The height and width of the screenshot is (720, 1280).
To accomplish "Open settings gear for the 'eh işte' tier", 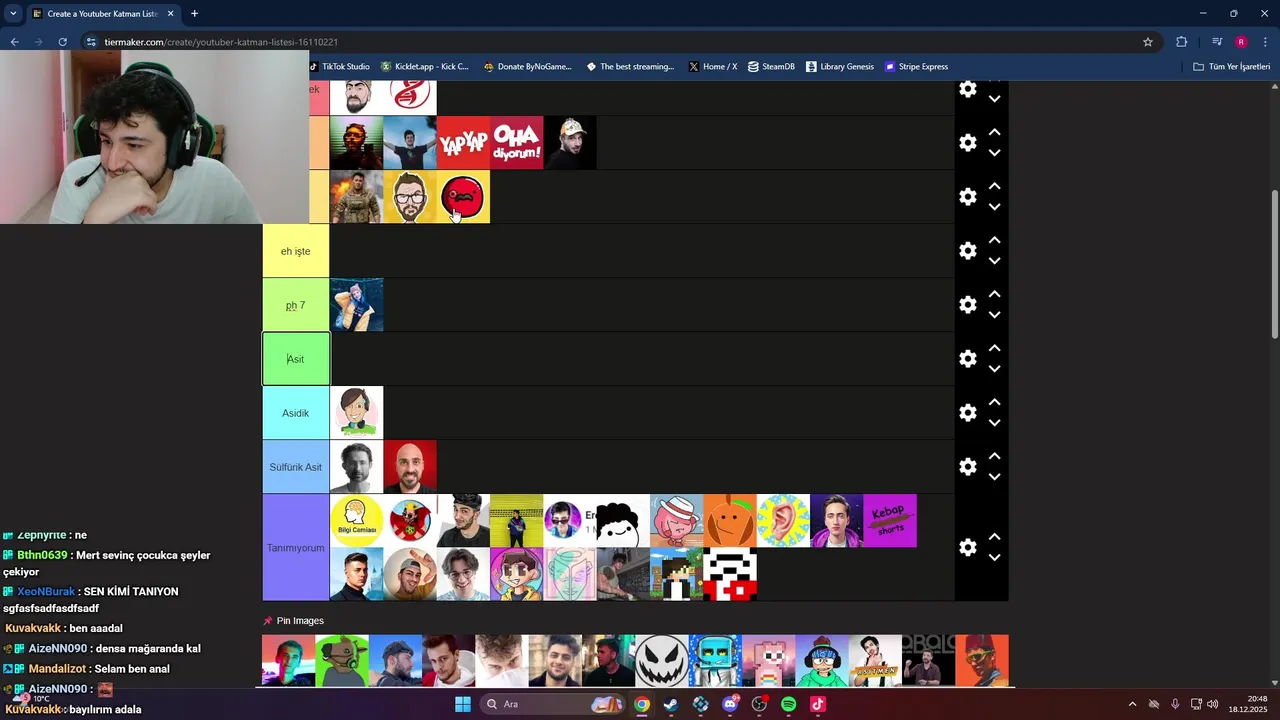I will pos(967,251).
